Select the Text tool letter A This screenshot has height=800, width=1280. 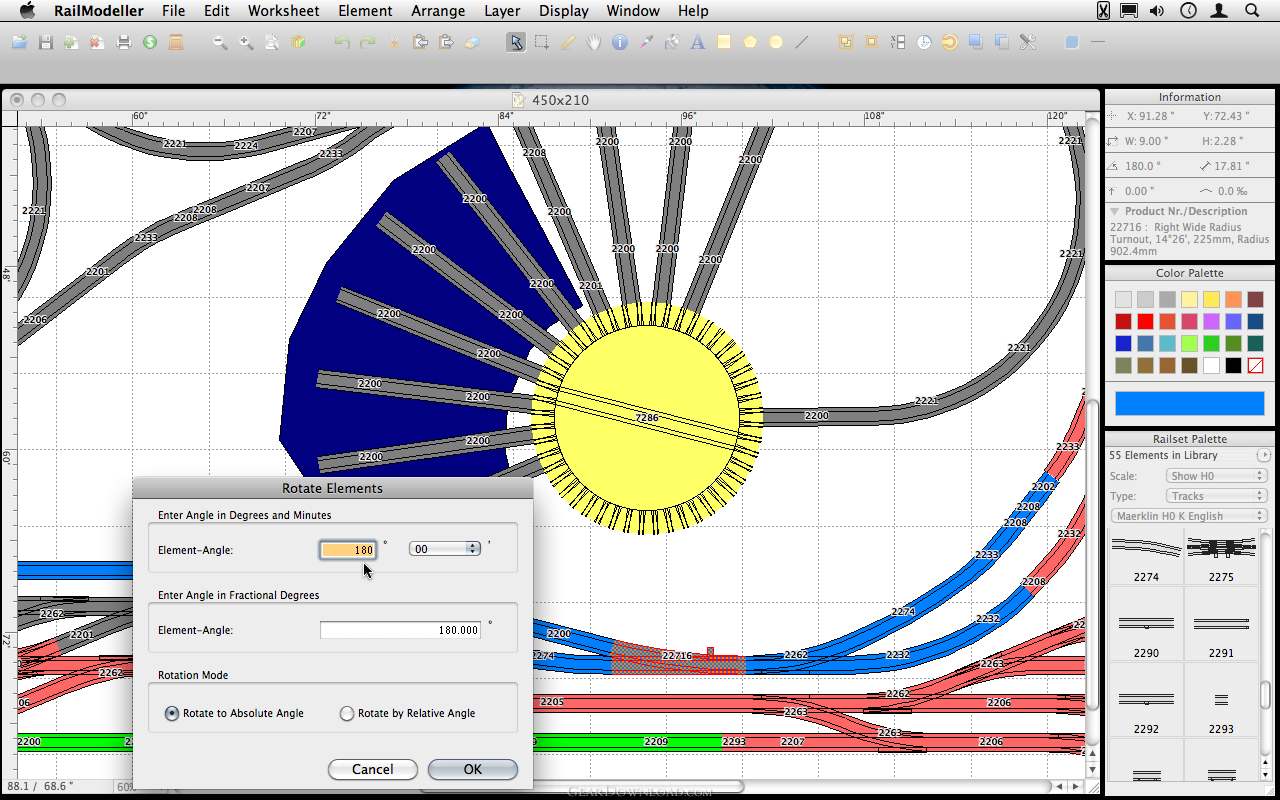pos(698,42)
